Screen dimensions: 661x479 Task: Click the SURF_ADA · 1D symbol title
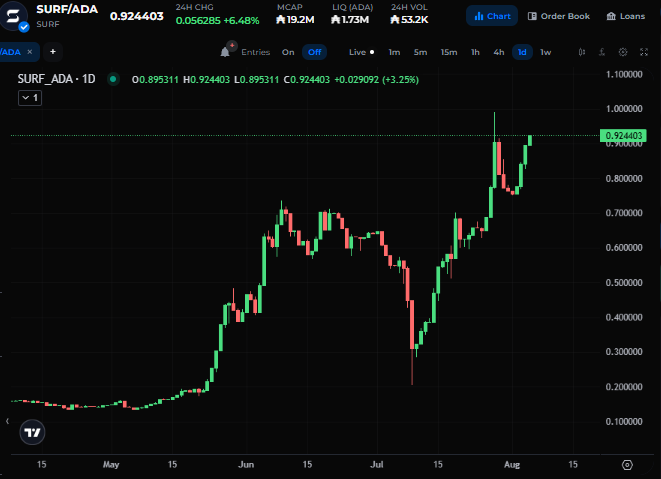pos(56,79)
